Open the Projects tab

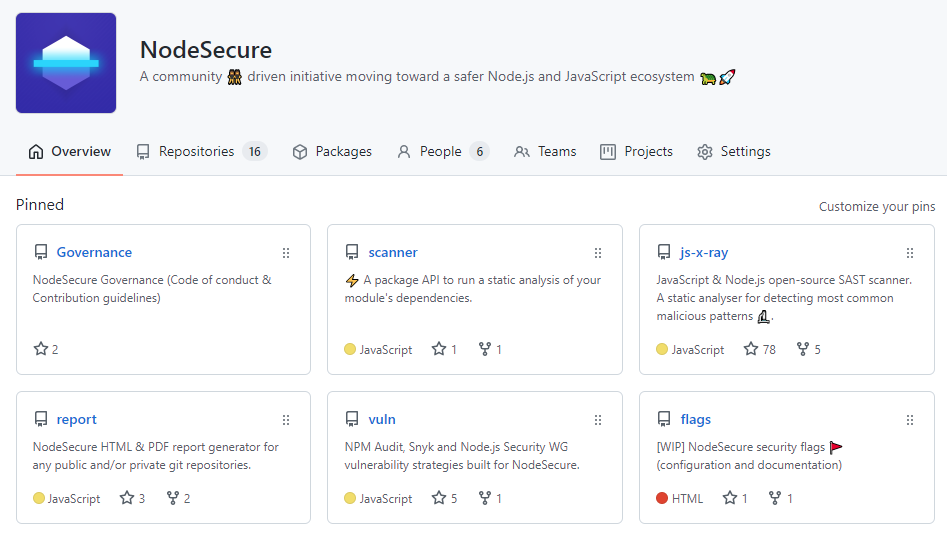(636, 152)
